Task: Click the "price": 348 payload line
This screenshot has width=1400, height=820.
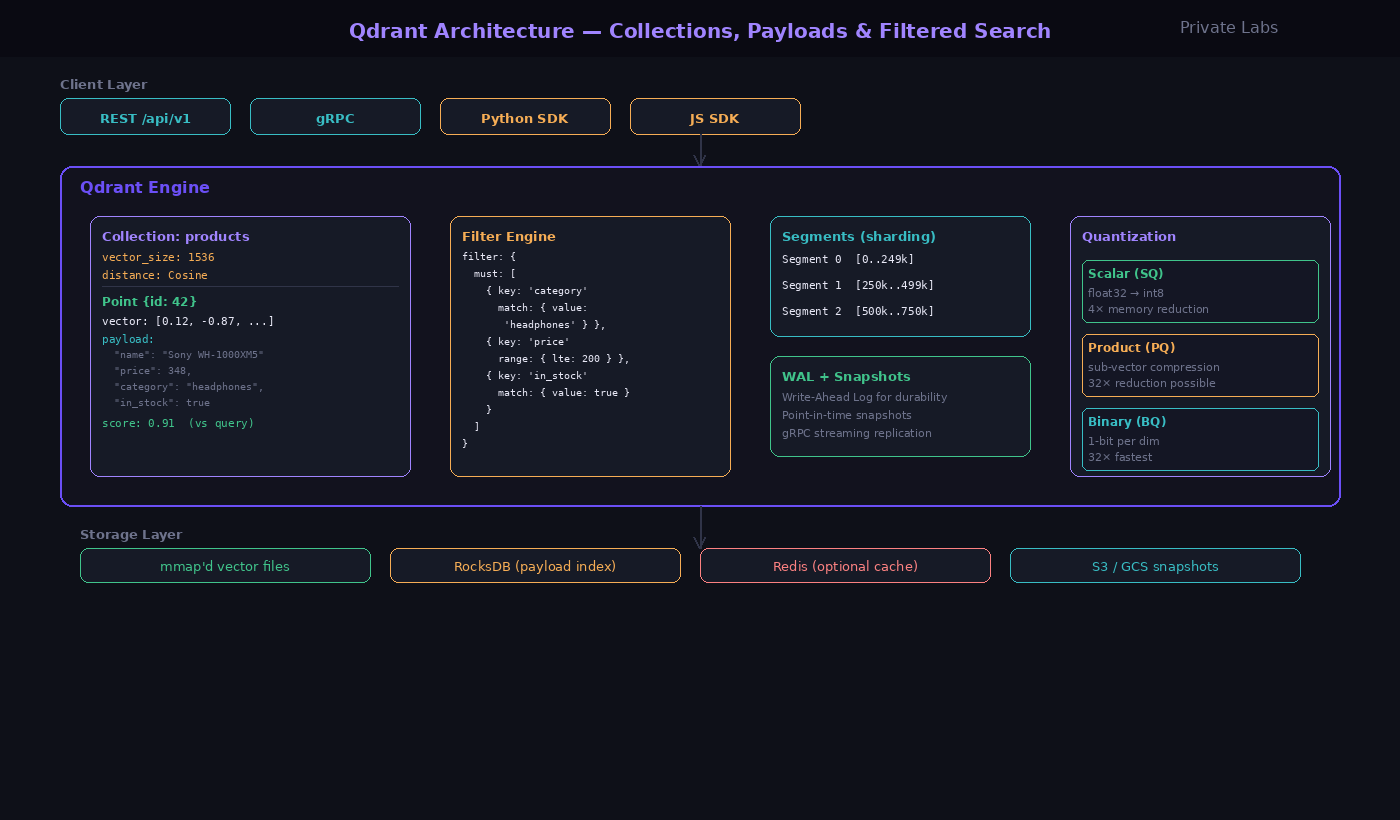Action: coord(153,370)
